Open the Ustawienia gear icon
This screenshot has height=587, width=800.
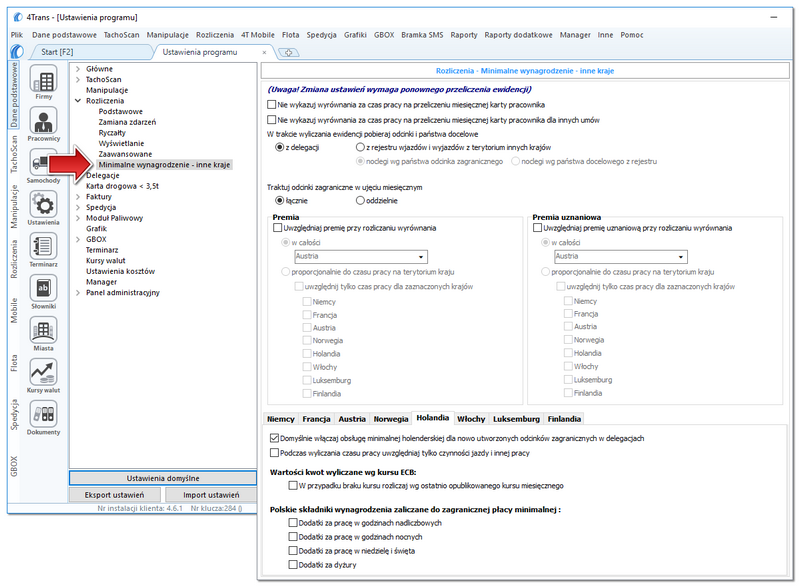pos(43,205)
